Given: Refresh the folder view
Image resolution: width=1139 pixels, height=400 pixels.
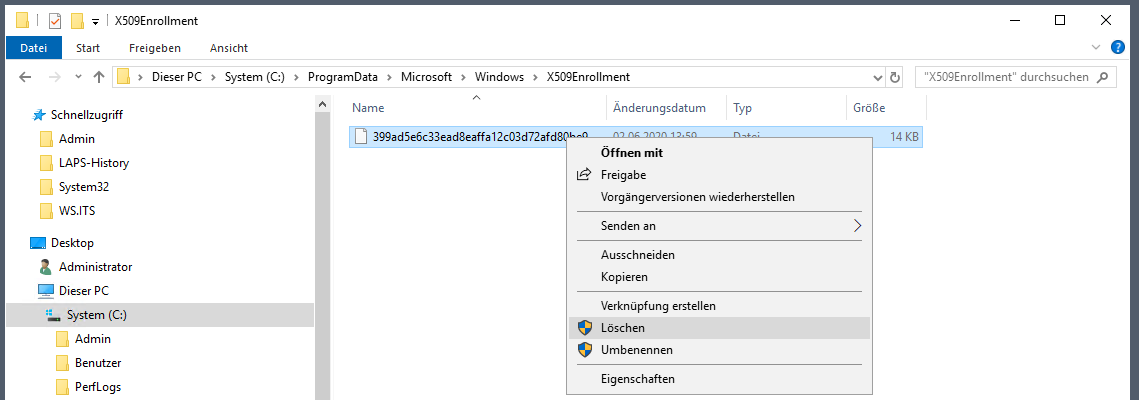Looking at the screenshot, I should pos(895,77).
